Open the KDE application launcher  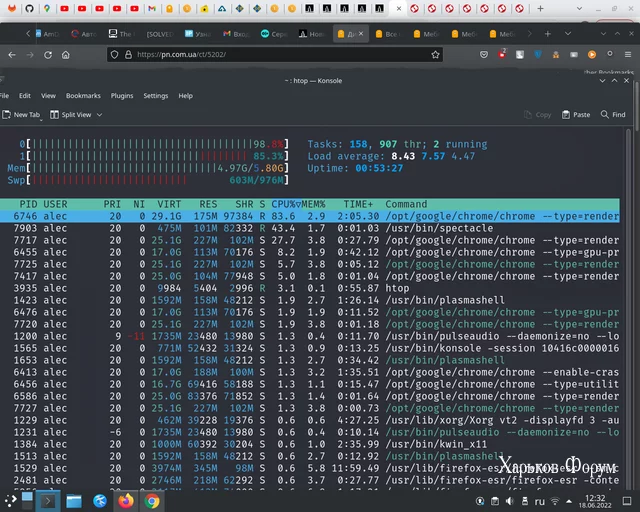(13, 501)
